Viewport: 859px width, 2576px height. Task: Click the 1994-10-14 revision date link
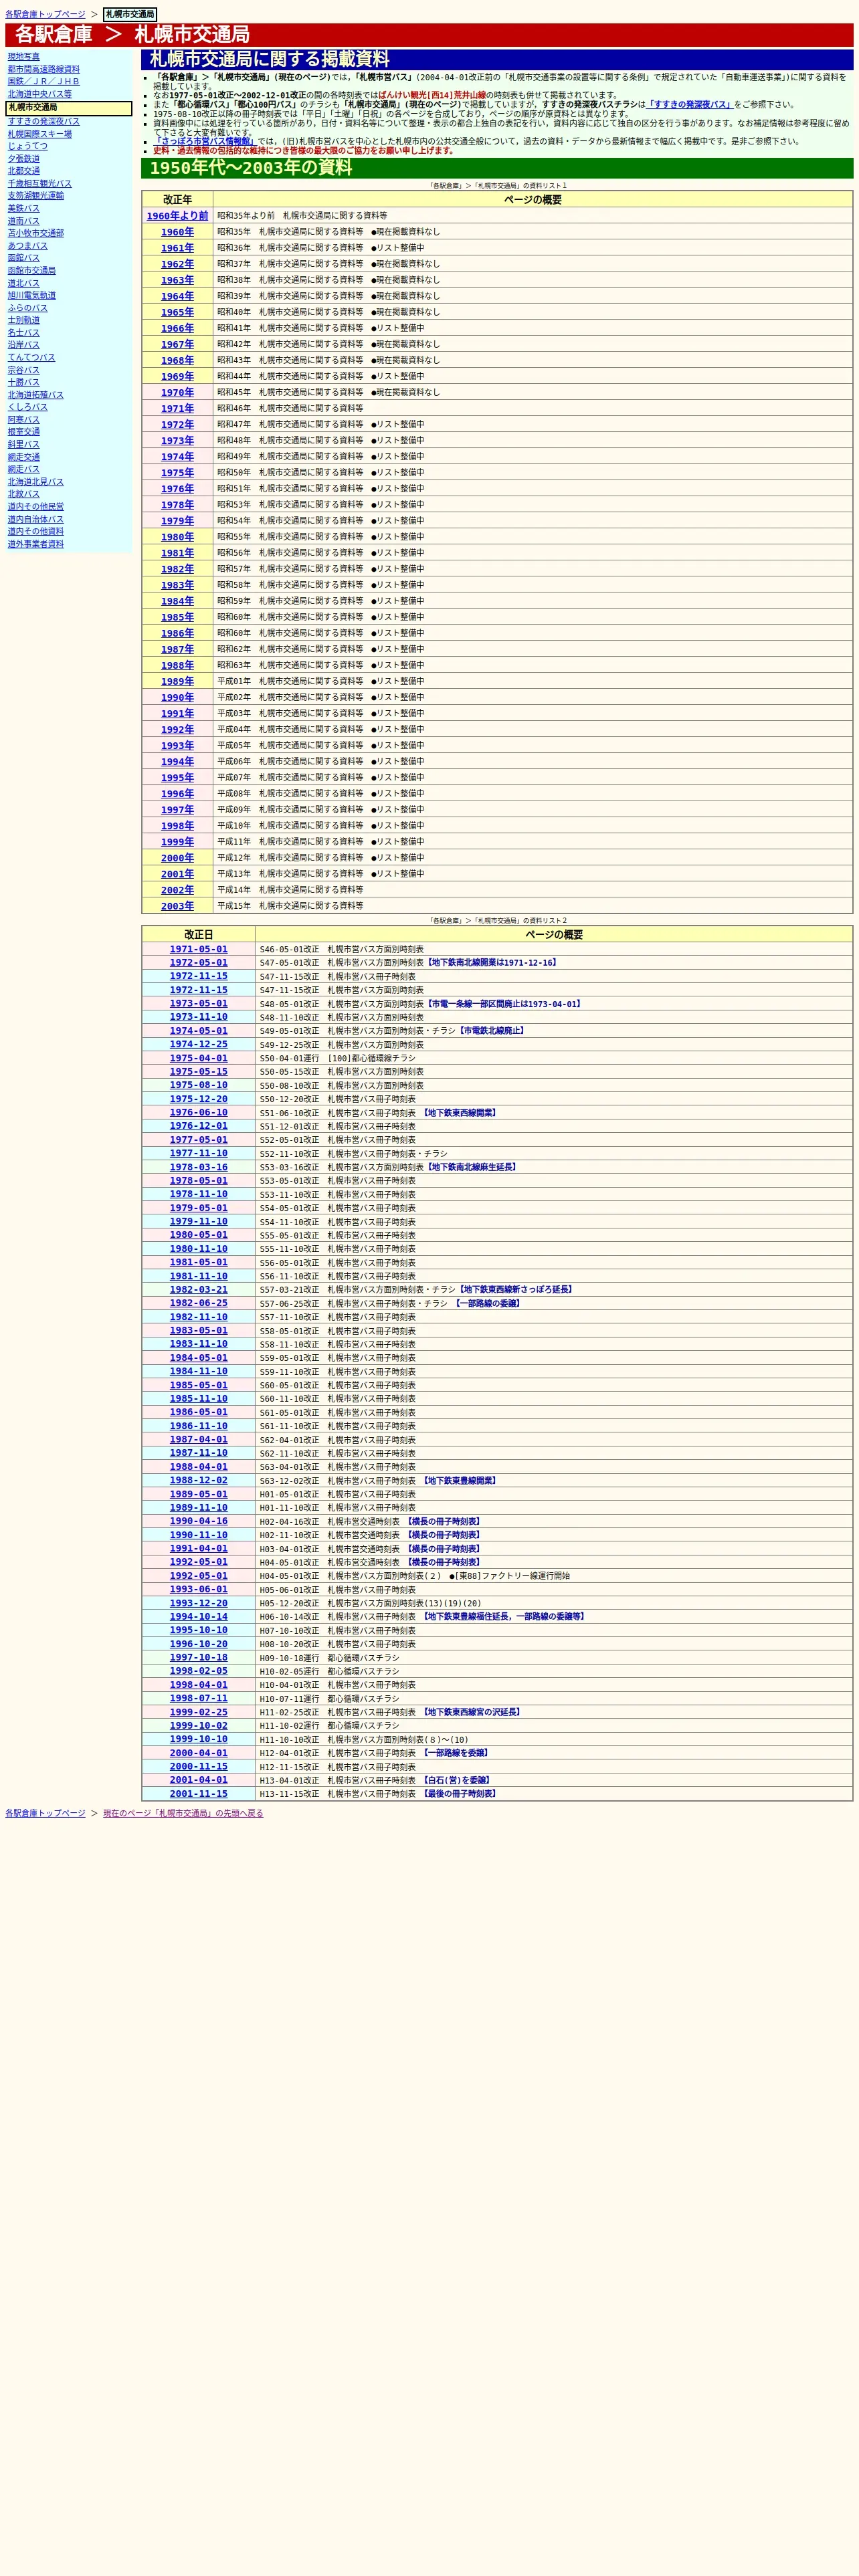point(198,1617)
